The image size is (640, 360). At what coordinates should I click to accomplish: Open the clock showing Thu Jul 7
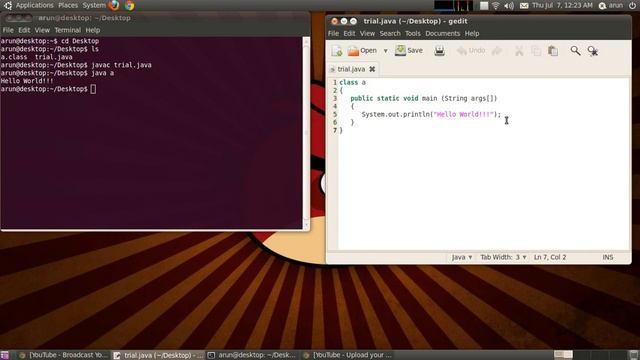click(562, 5)
